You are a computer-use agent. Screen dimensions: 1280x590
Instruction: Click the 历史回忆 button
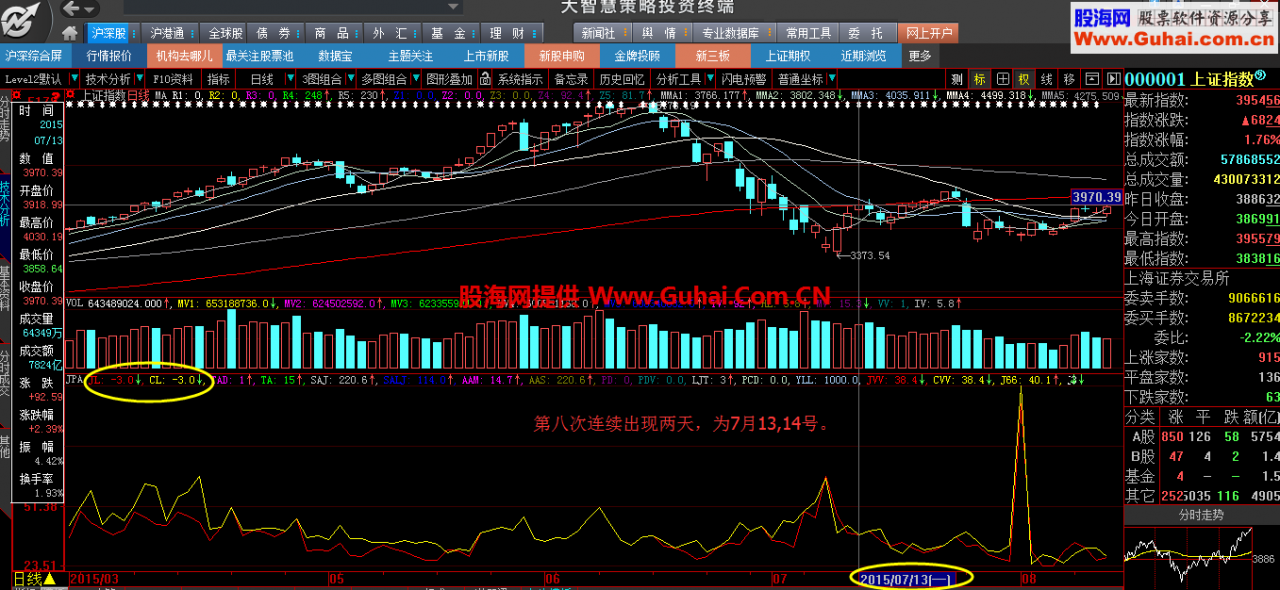click(622, 79)
